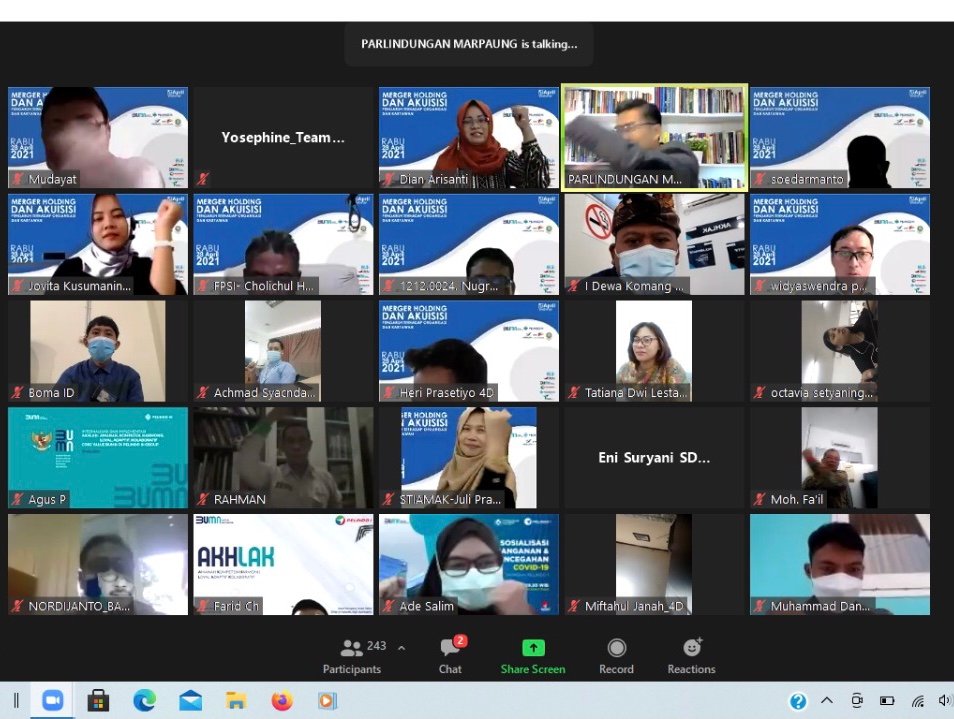This screenshot has height=719, width=954.
Task: Open Microsoft Edge from the taskbar
Action: [144, 700]
